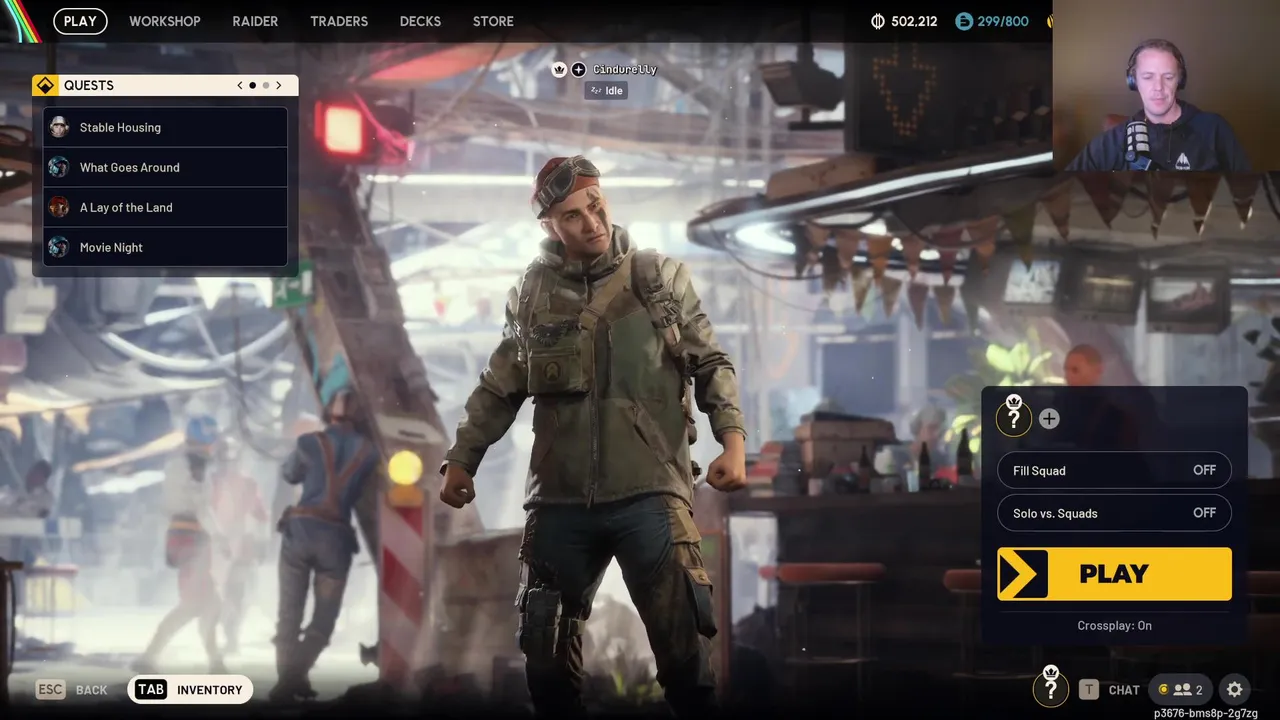The height and width of the screenshot is (720, 1280).
Task: Click the ESC key back icon
Action: [x=50, y=689]
